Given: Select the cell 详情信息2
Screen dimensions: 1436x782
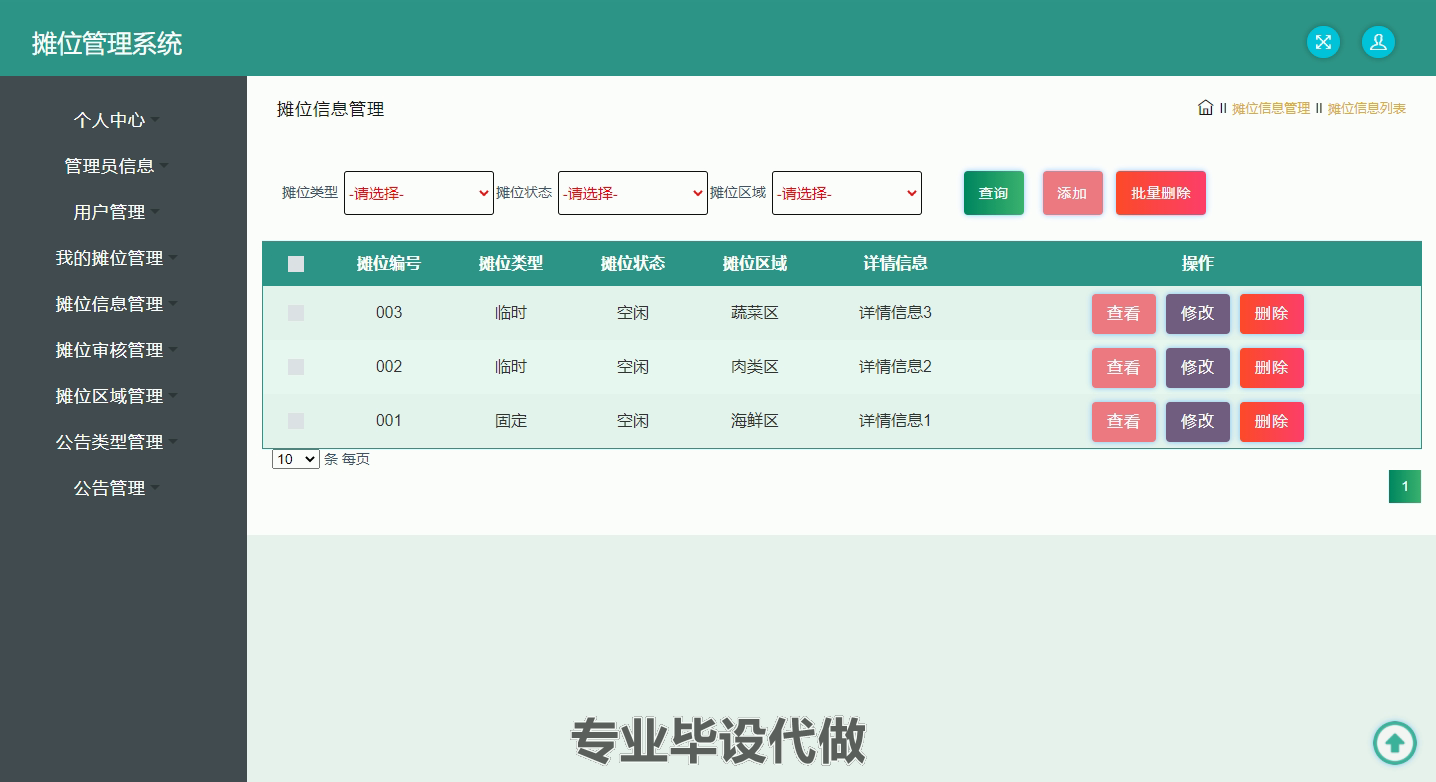Looking at the screenshot, I should 896,367.
